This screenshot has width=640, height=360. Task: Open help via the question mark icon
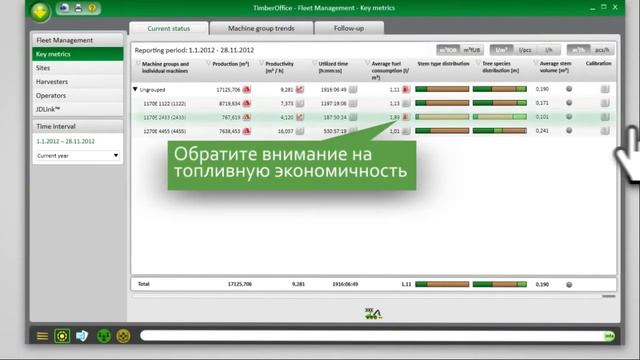(92, 8)
